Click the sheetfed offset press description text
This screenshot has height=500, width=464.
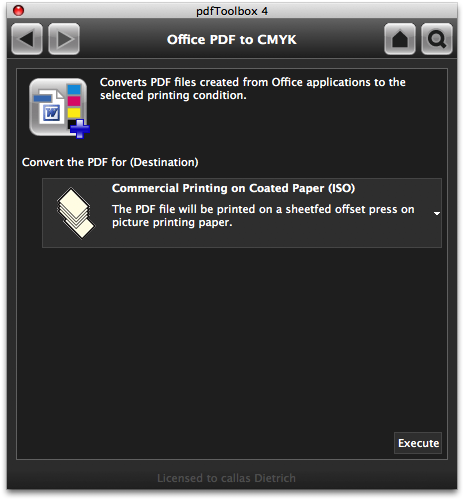coord(263,216)
